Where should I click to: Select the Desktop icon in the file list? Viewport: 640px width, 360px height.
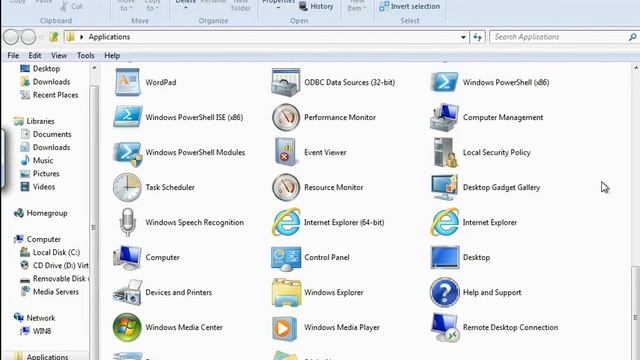click(444, 257)
